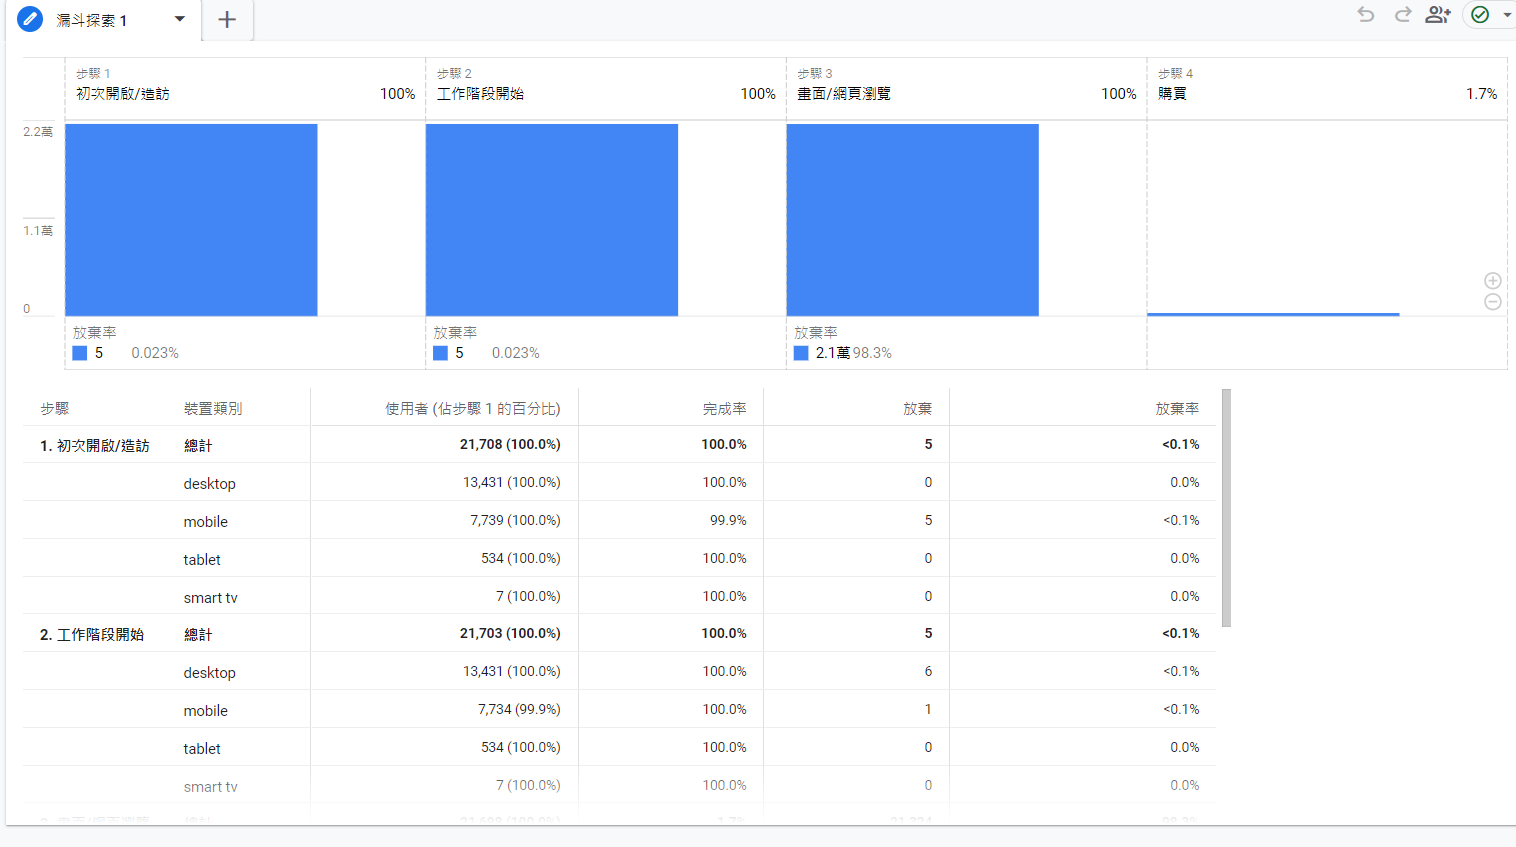Screen dimensions: 1516x847
Task: Click the 7,739 (100.0%) users cell
Action: click(515, 520)
